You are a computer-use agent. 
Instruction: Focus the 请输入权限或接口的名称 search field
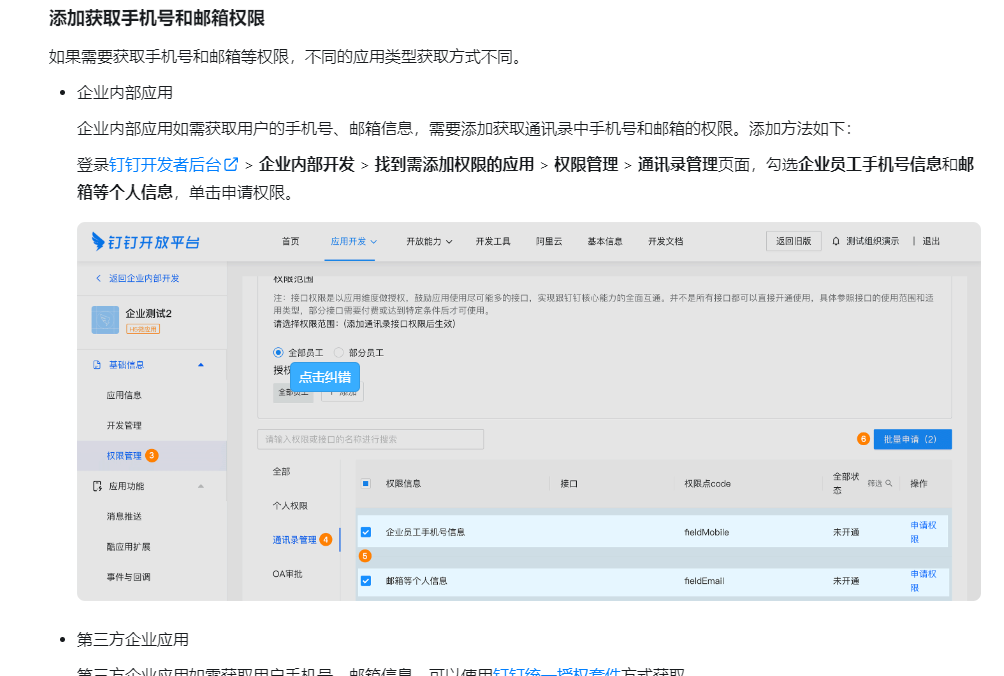tap(371, 439)
